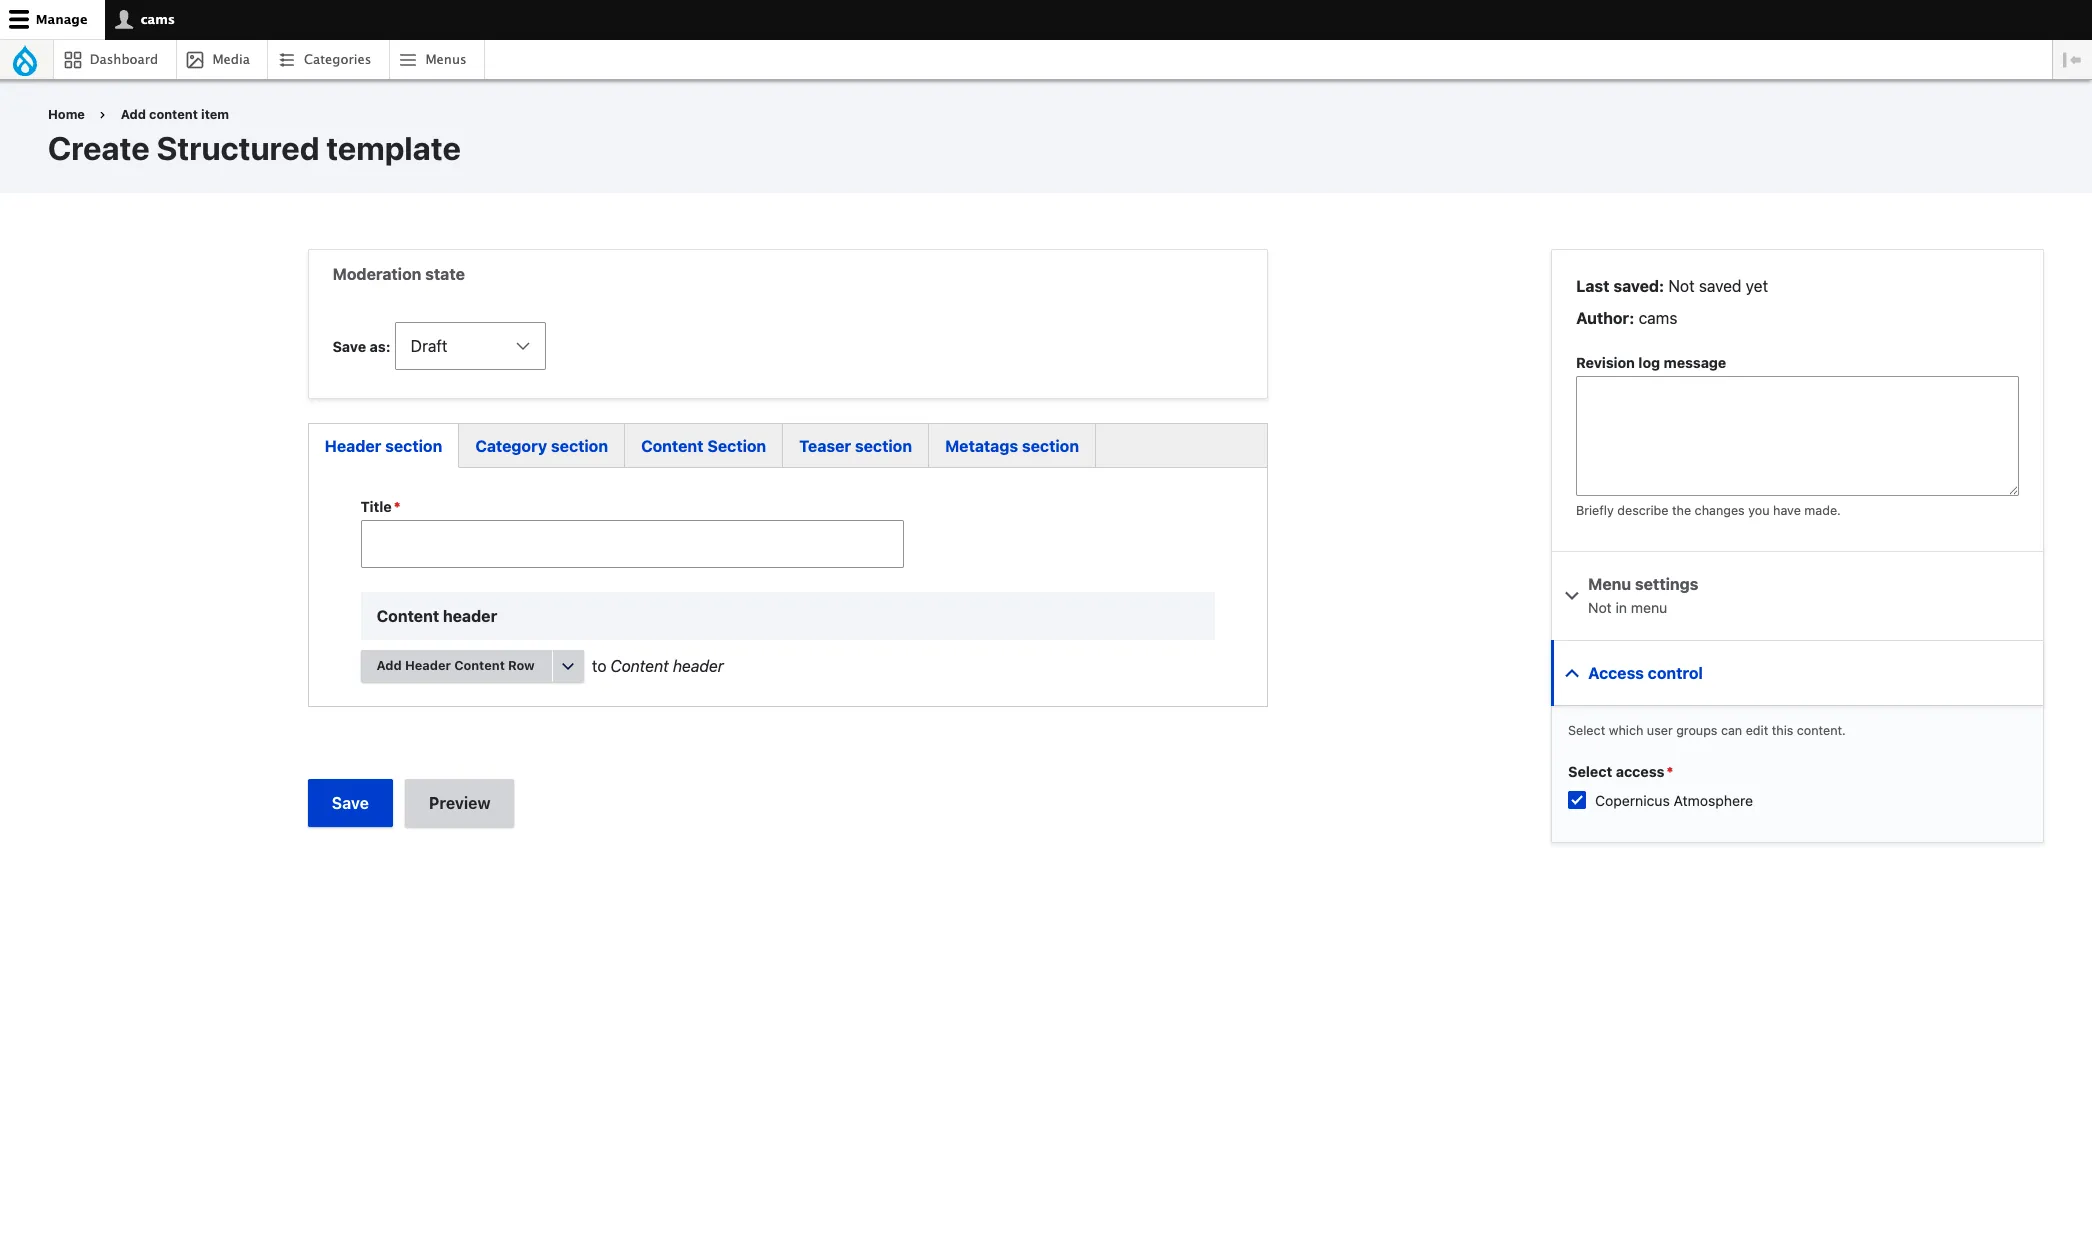2092x1239 pixels.
Task: Click the 'Author: cams' text
Action: [1626, 318]
